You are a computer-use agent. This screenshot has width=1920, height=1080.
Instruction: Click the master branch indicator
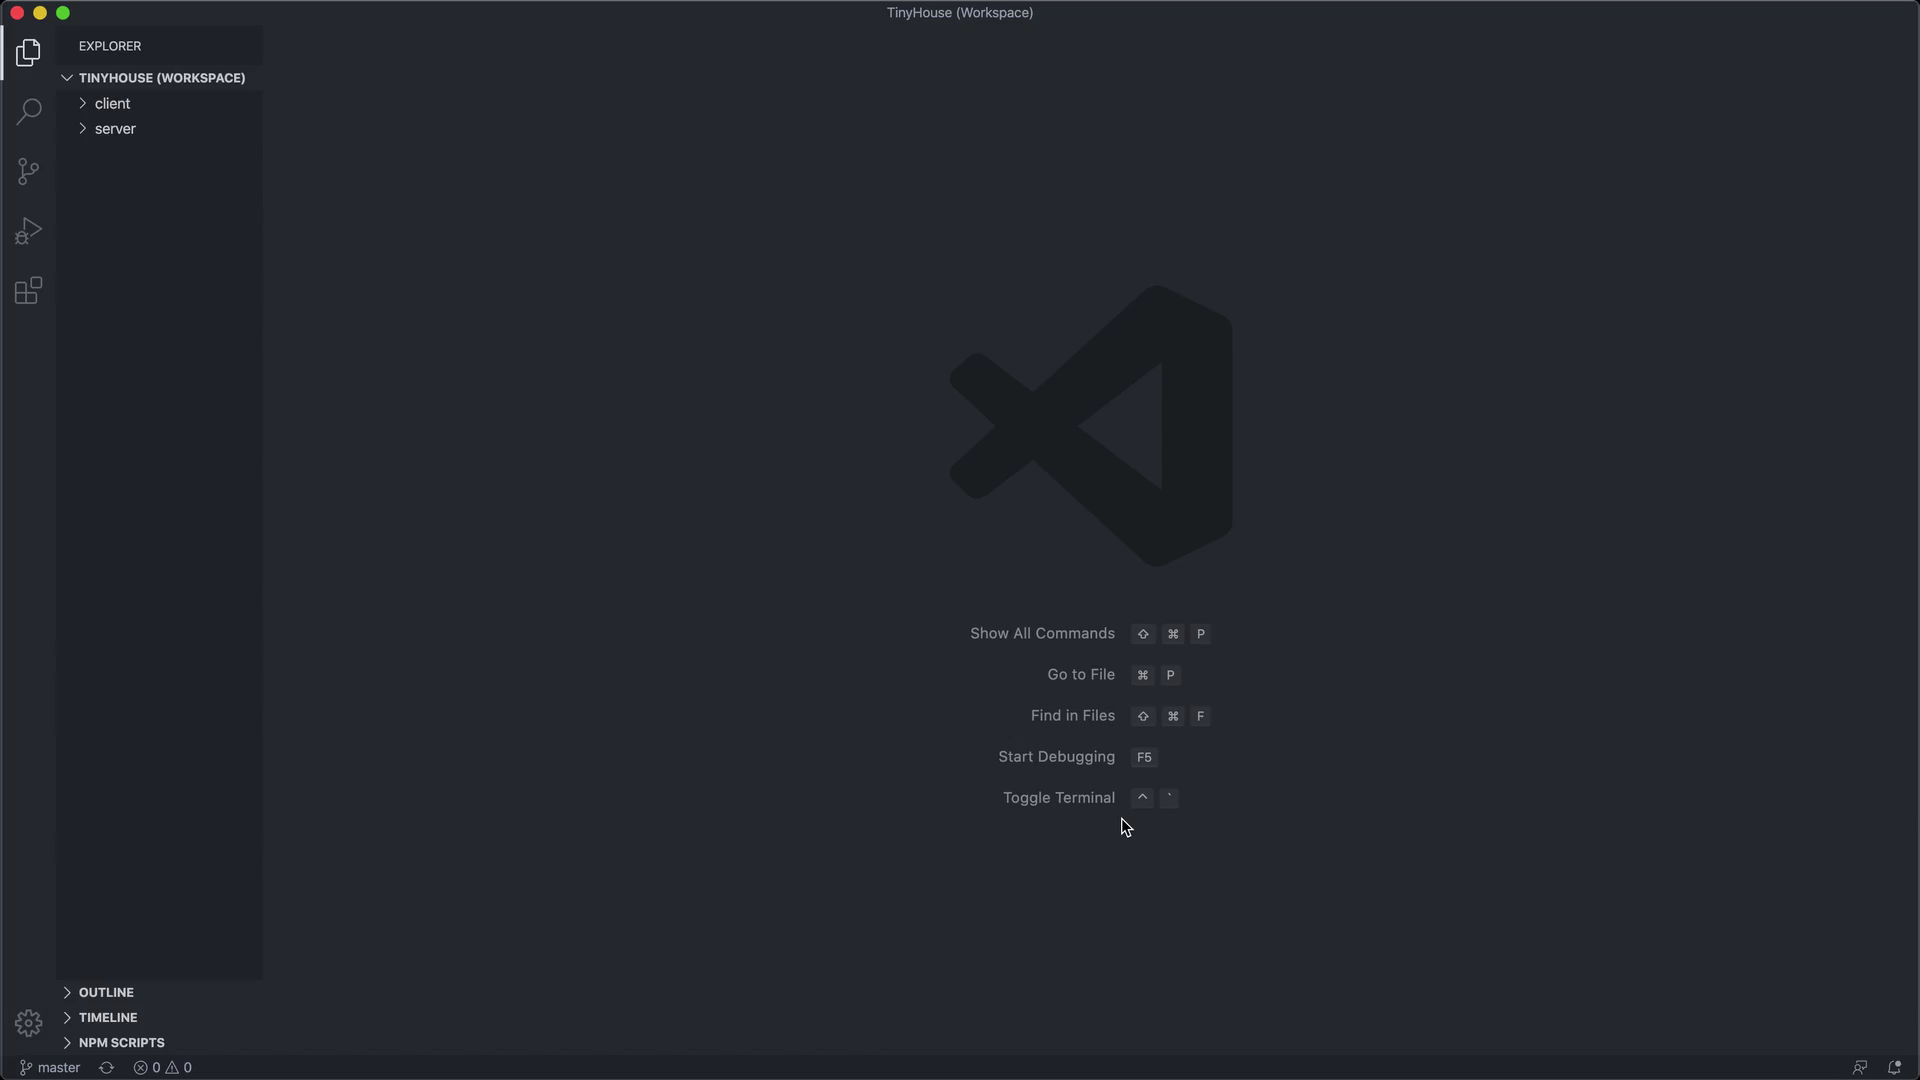coord(48,1067)
